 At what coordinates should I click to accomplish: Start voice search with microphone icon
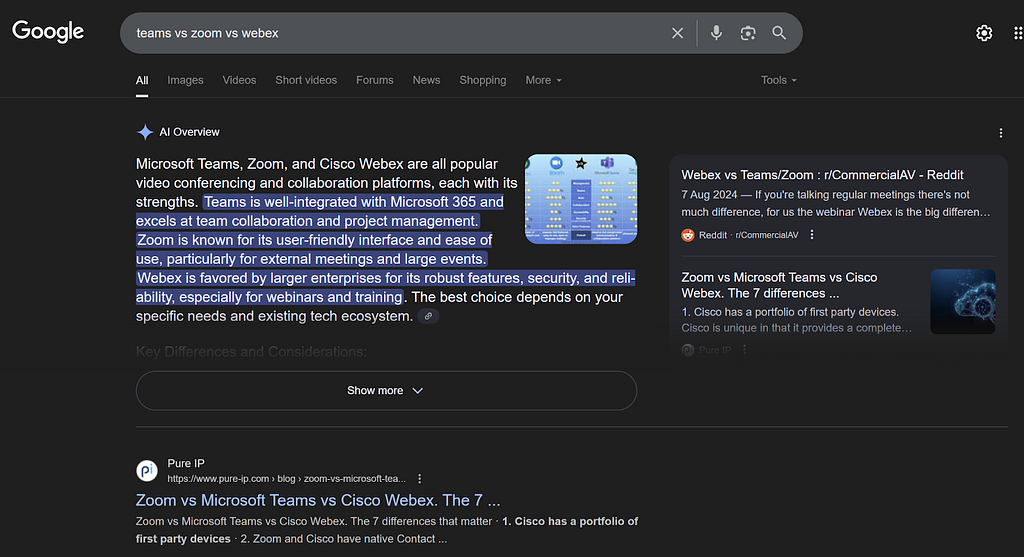[716, 33]
